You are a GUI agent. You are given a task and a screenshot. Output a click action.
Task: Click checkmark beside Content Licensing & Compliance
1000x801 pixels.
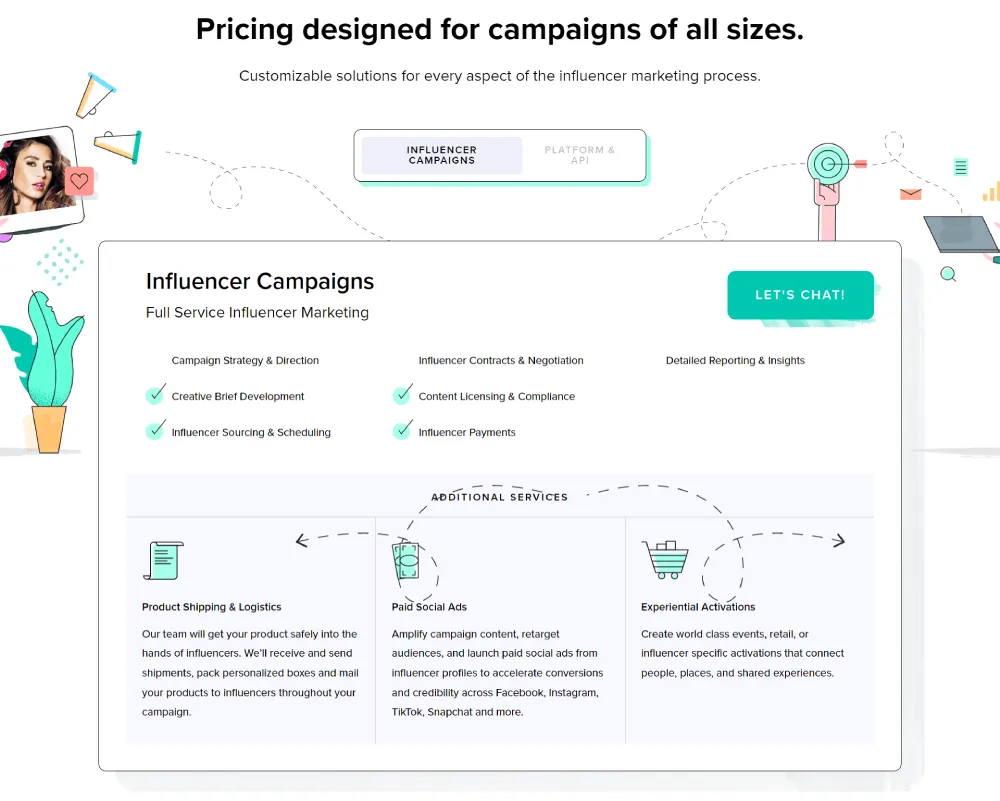click(x=402, y=395)
